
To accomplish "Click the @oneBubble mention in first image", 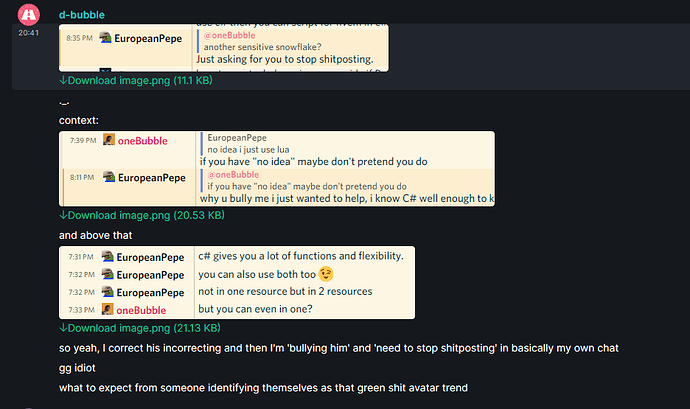I will click(229, 35).
